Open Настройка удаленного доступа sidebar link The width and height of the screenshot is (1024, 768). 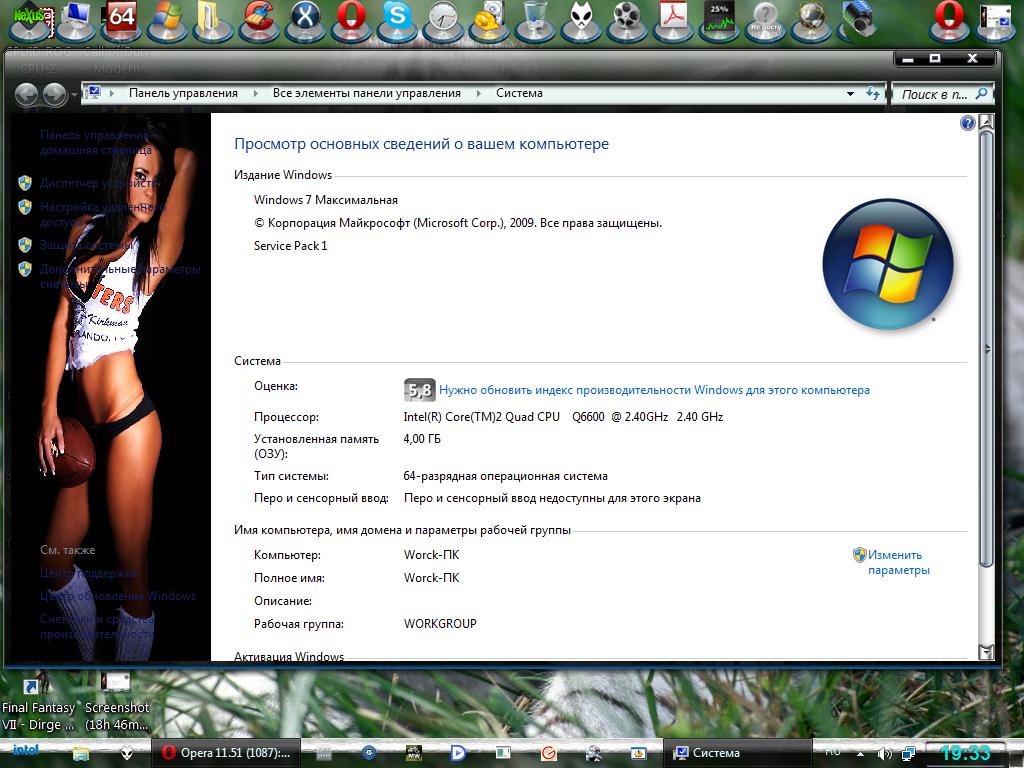click(103, 214)
